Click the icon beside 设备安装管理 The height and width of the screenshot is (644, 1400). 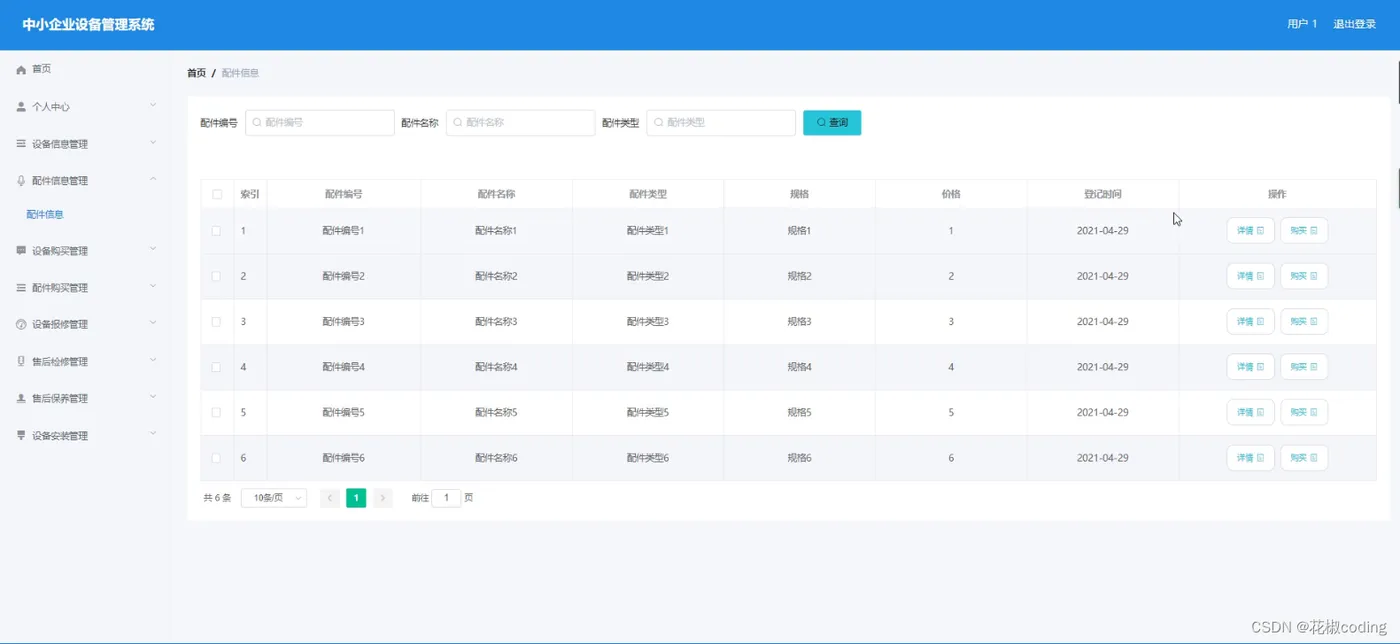21,436
